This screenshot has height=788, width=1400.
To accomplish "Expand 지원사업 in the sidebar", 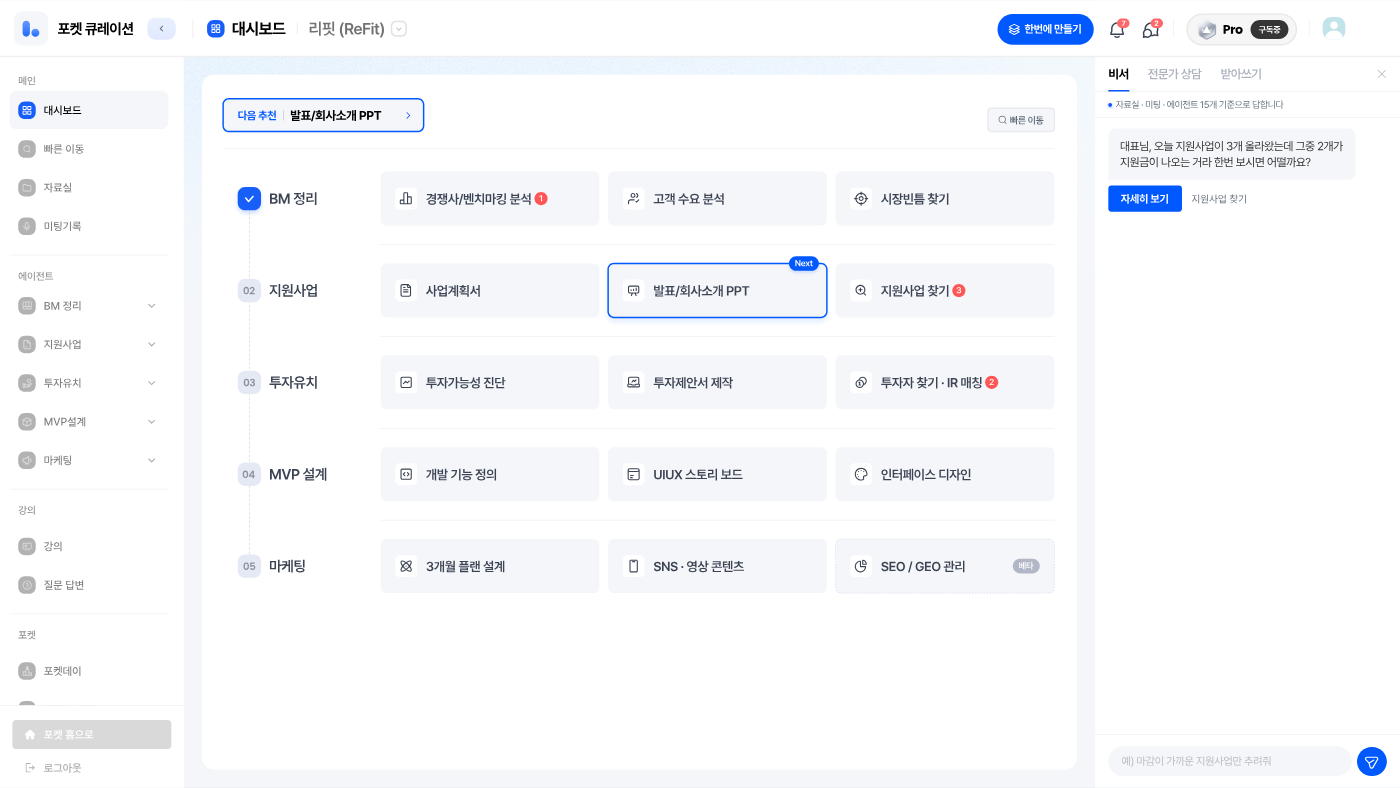I will pos(89,344).
